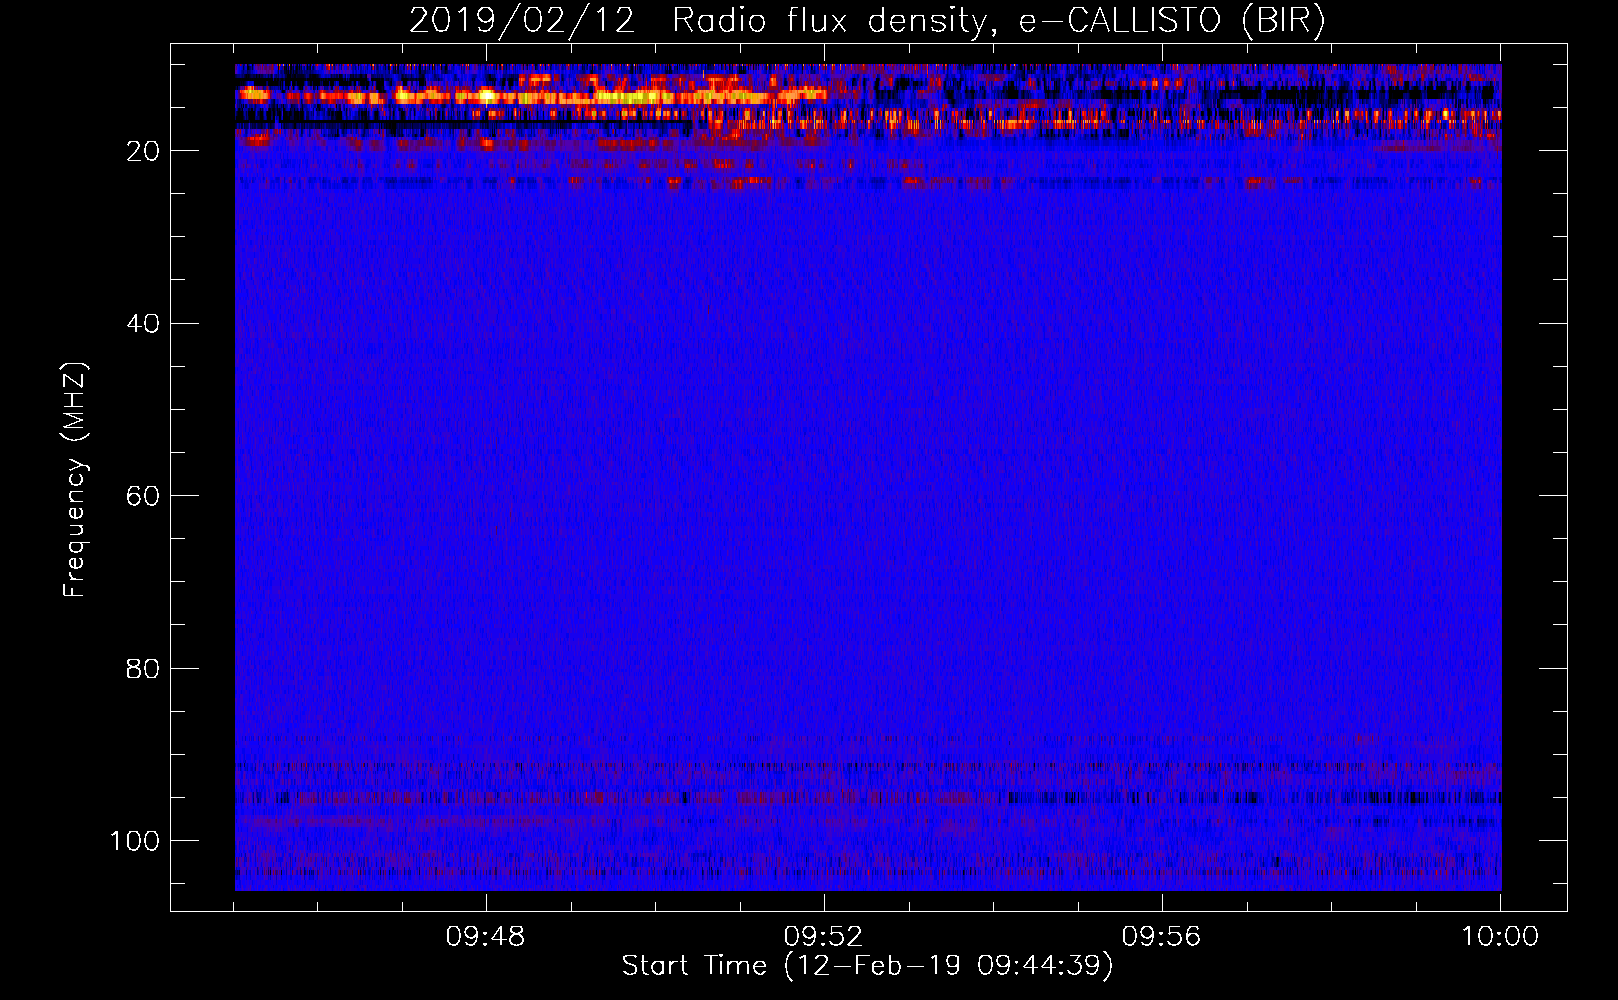Click the '09:56' time tick label
This screenshot has height=1000, width=1618.
click(1162, 937)
